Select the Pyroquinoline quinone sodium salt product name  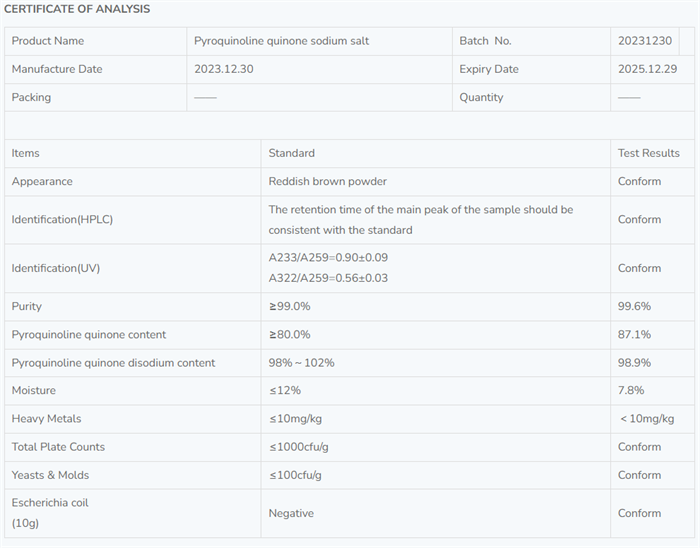(281, 41)
